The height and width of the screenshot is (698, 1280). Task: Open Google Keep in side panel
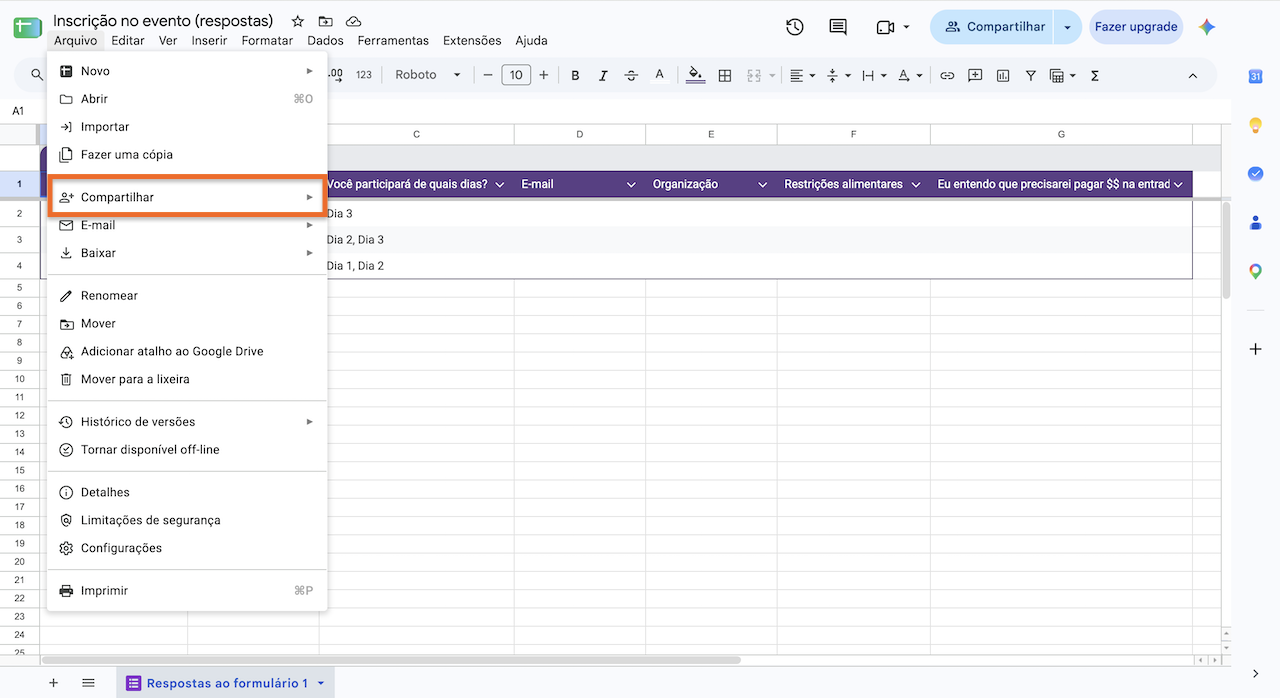(1256, 125)
